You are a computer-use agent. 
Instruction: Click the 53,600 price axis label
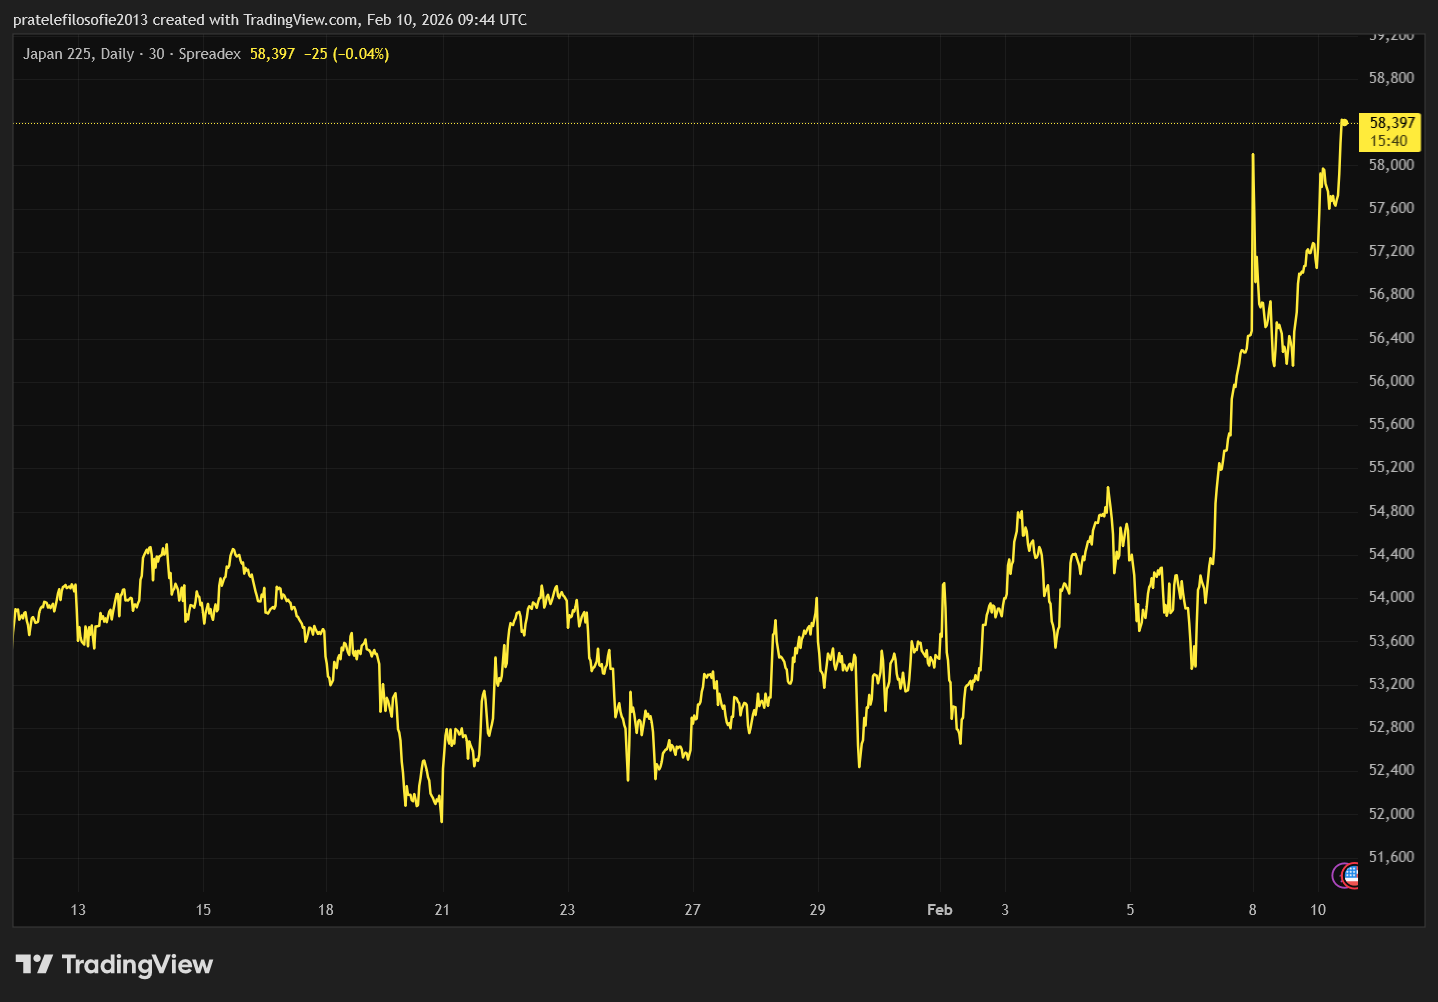coord(1391,641)
